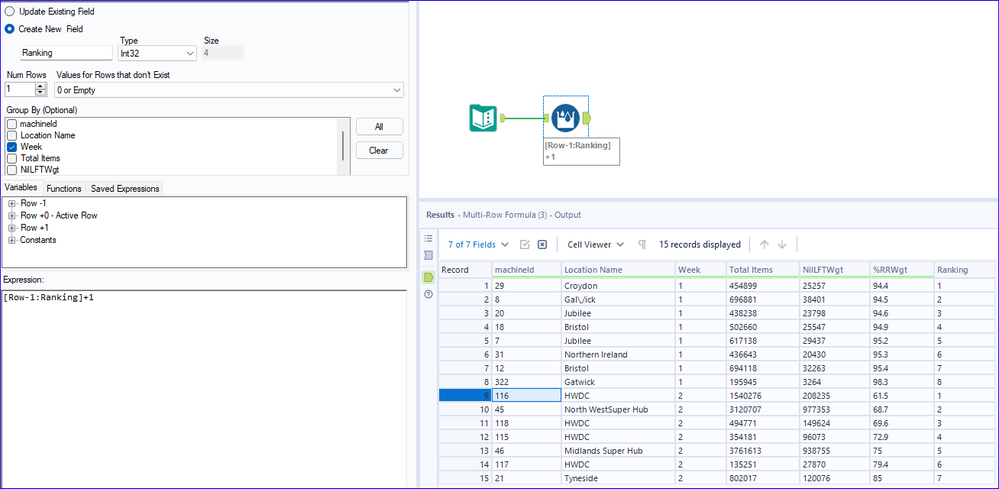Click the Group By list scrollbar
This screenshot has width=999, height=489.
(x=343, y=146)
